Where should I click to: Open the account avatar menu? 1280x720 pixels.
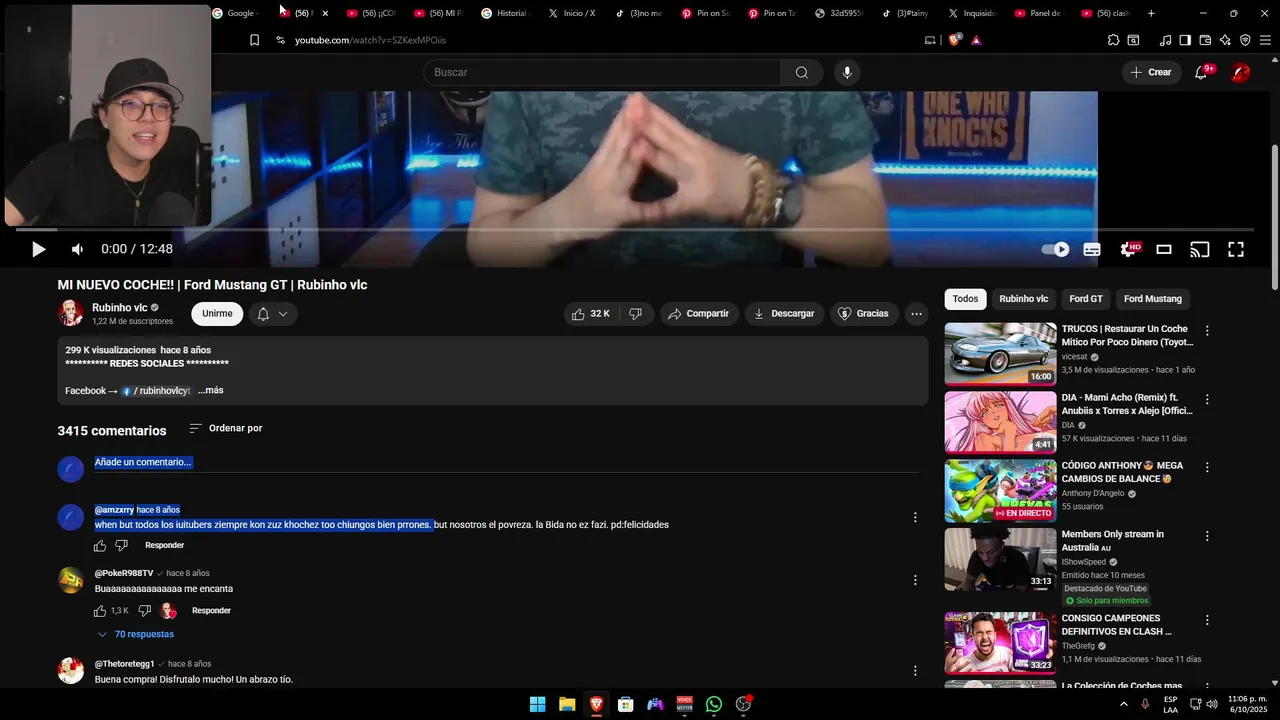[x=1241, y=72]
